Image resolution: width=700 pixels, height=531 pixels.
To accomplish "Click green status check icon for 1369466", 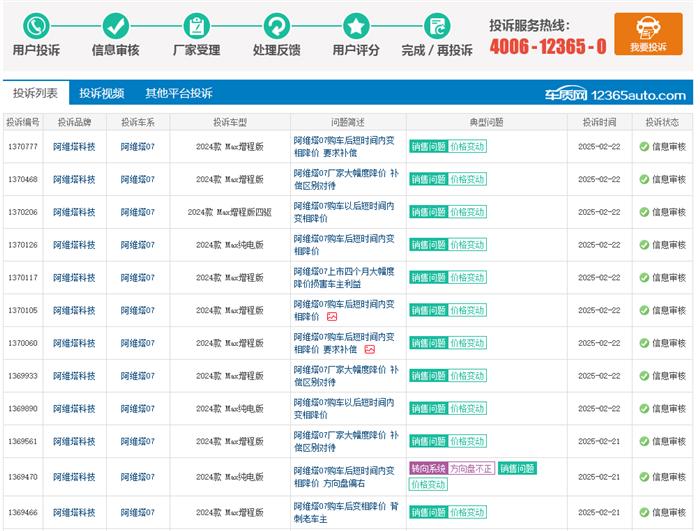I will pyautogui.click(x=644, y=512).
